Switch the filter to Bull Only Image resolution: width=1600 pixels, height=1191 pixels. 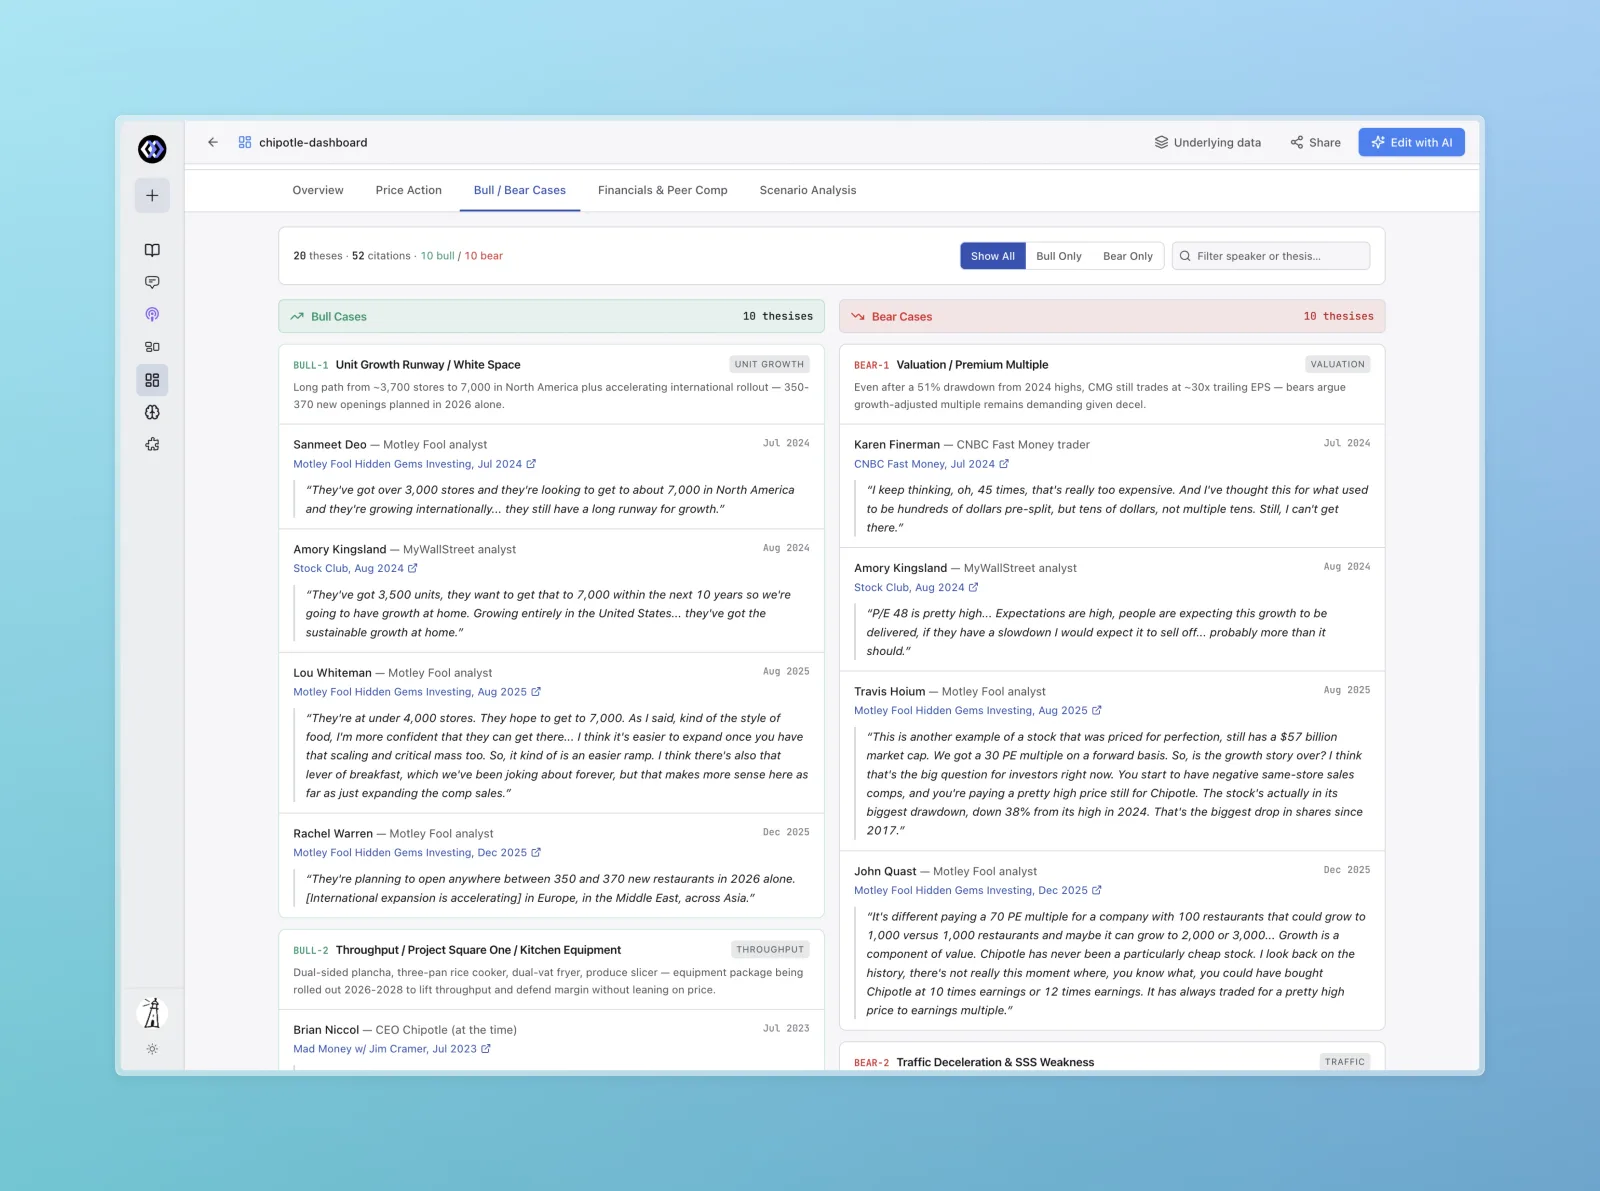[1059, 256]
